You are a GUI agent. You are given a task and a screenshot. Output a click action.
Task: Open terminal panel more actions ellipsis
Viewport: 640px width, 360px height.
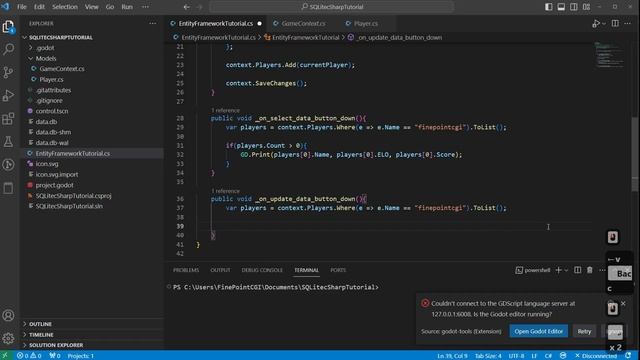(602, 270)
